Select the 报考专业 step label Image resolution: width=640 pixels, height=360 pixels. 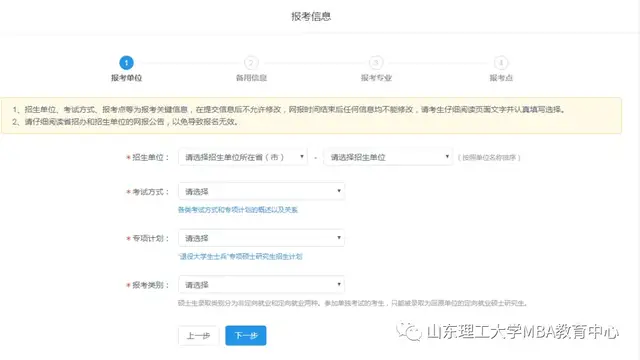[376, 78]
